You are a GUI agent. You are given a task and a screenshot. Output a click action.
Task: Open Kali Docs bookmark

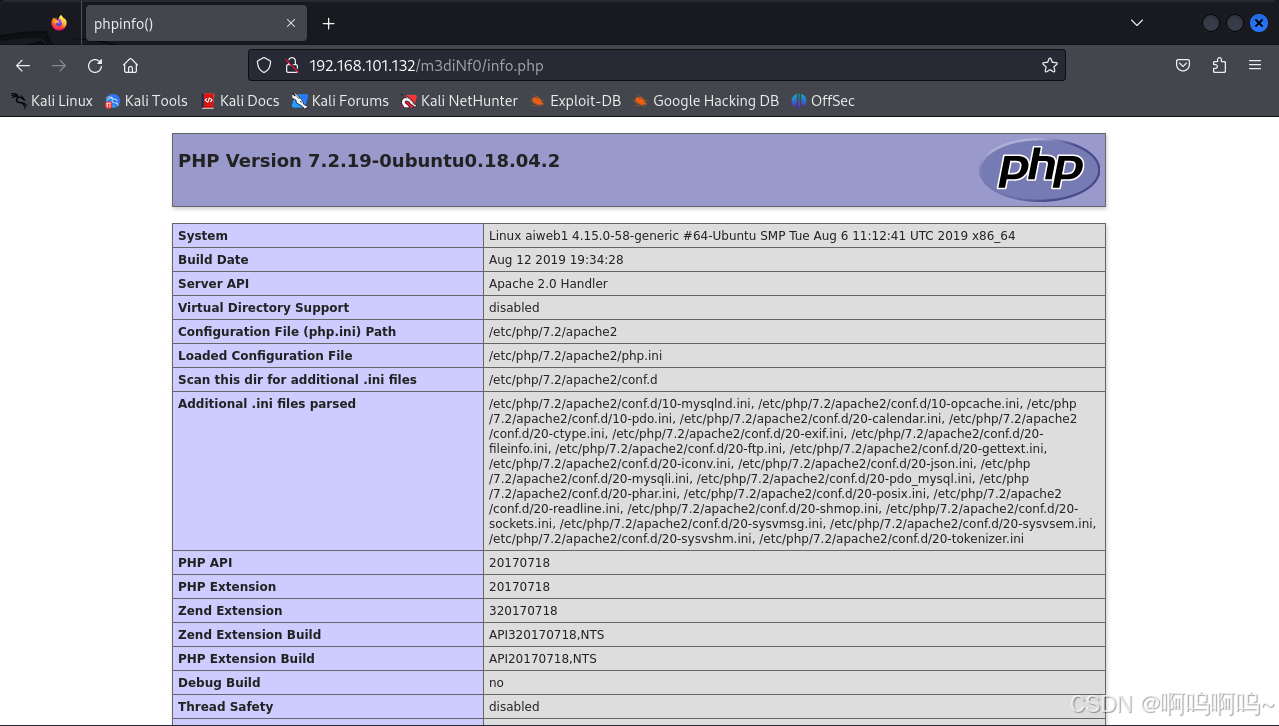(240, 100)
